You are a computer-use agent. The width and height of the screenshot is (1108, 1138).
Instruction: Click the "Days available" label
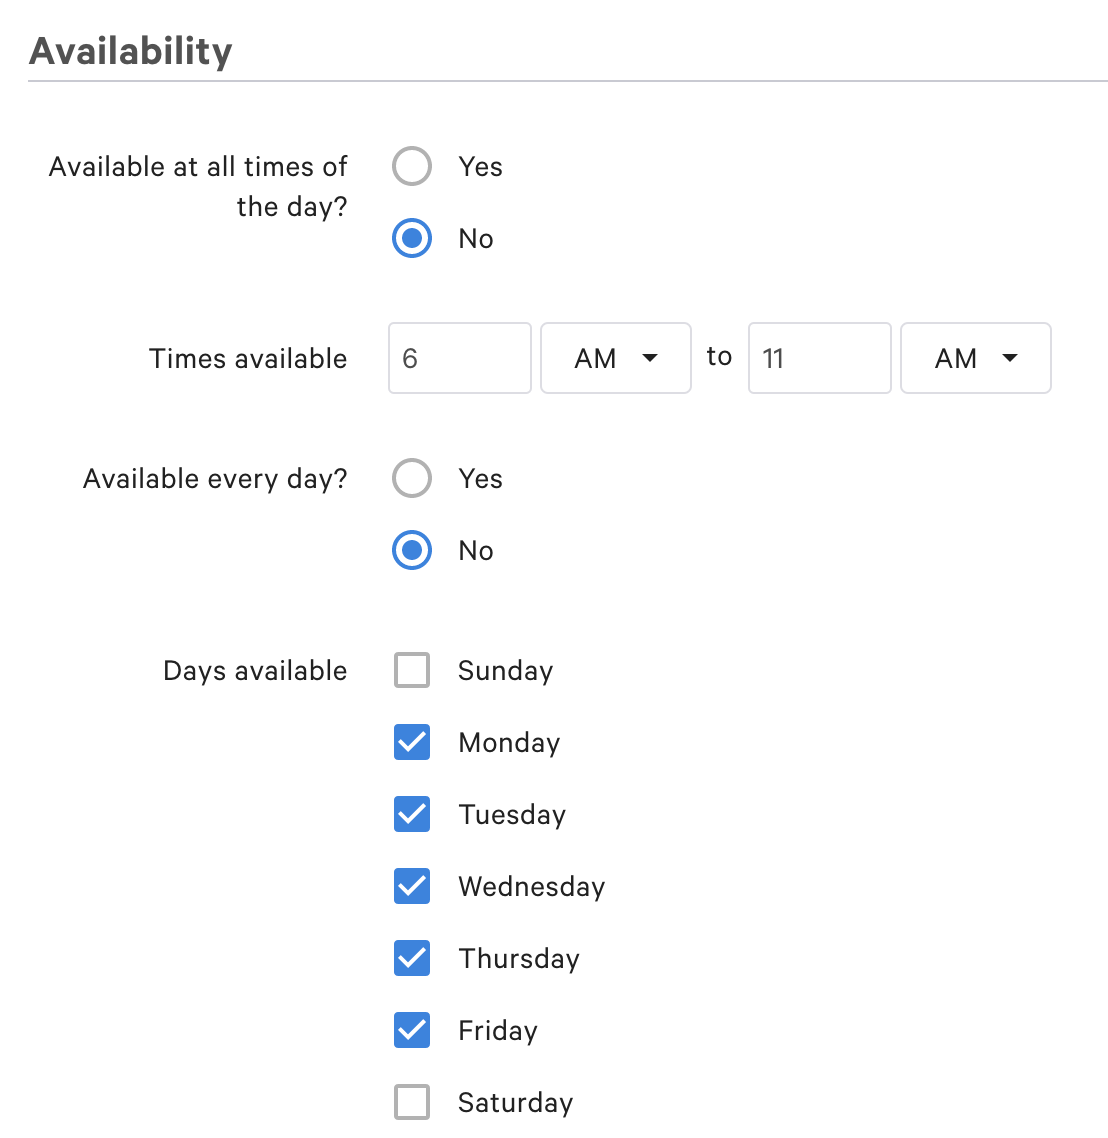pyautogui.click(x=255, y=671)
